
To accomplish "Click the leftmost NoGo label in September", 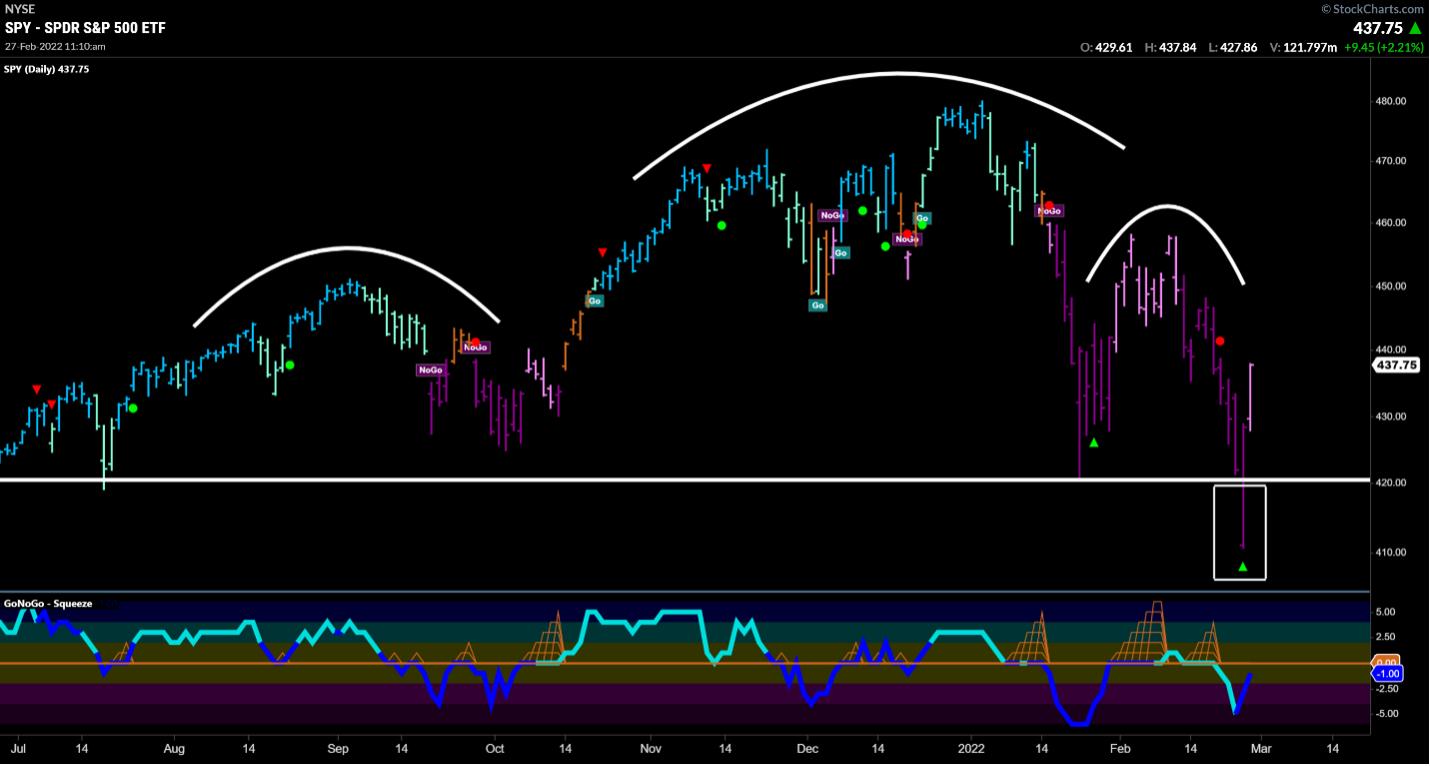I will pyautogui.click(x=430, y=369).
